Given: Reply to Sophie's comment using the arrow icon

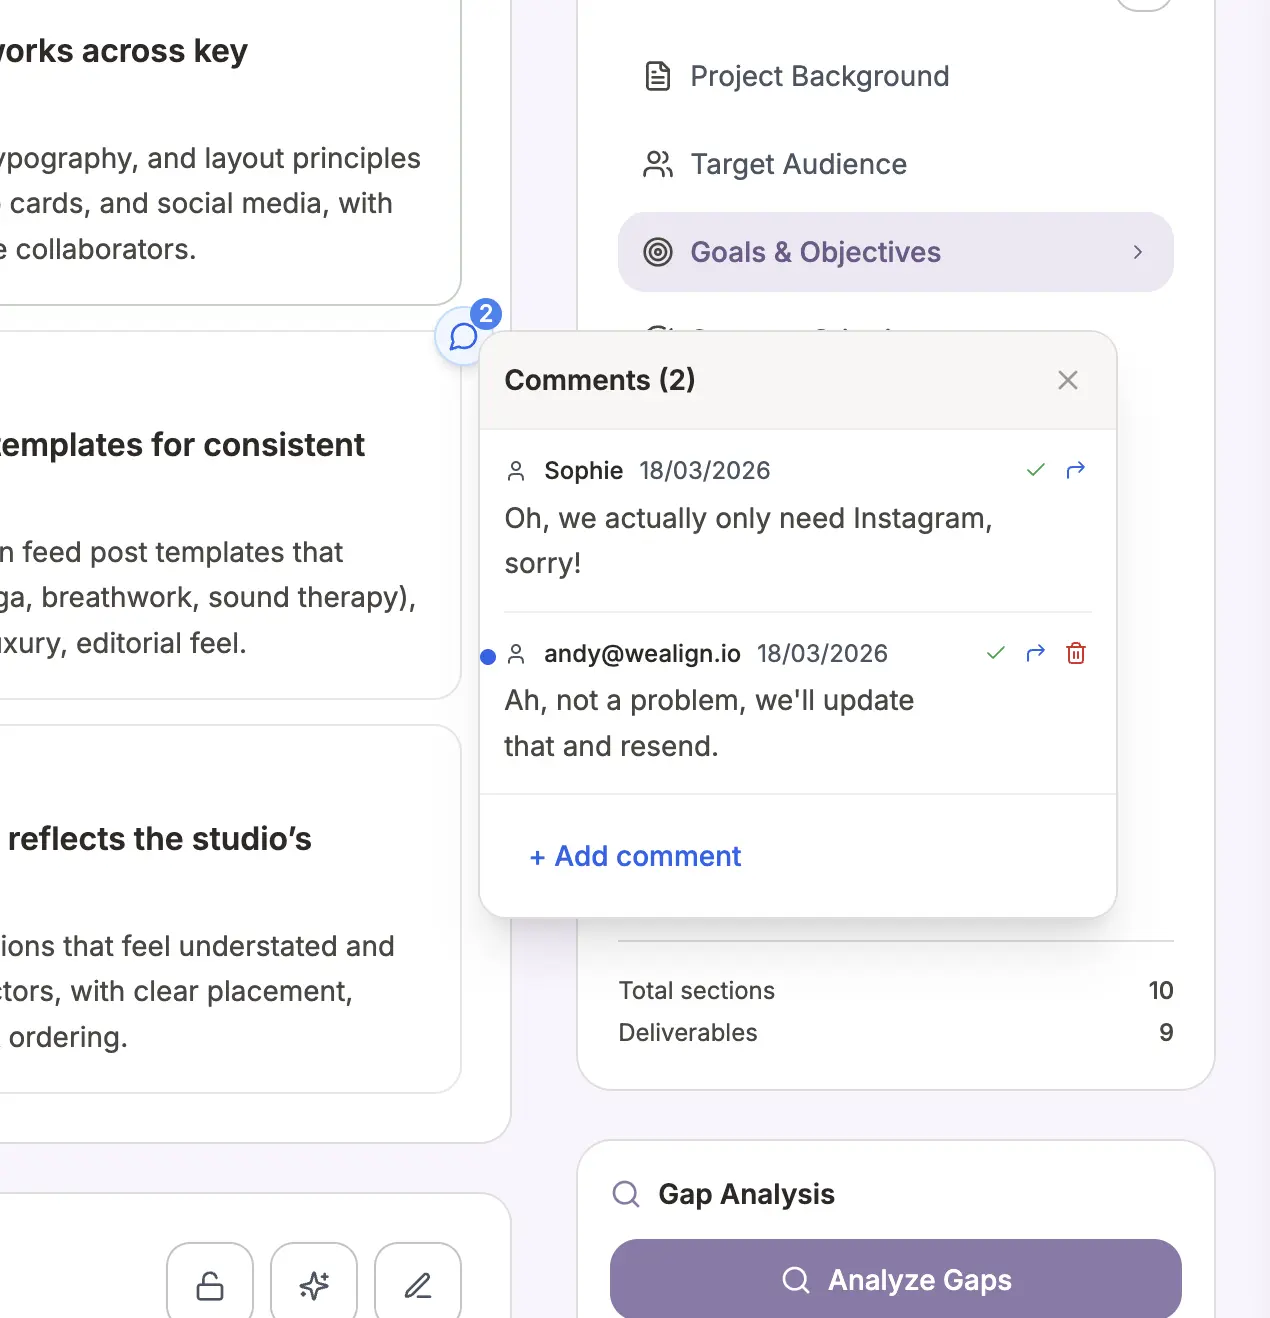Looking at the screenshot, I should click(1076, 470).
